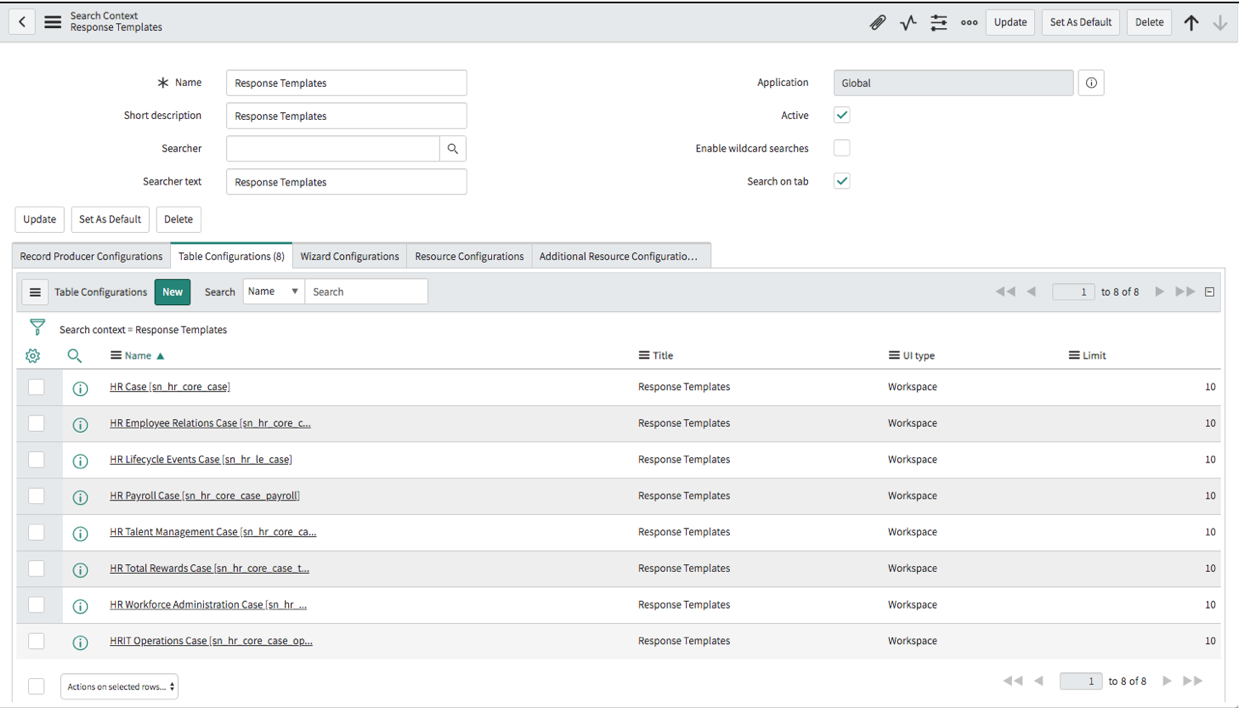Click Update button in the header
The height and width of the screenshot is (708, 1239).
[x=1010, y=22]
